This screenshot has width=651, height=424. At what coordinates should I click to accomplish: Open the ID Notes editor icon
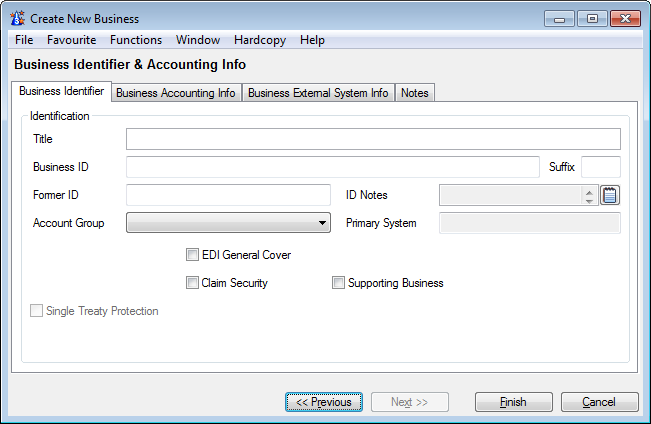tap(610, 195)
